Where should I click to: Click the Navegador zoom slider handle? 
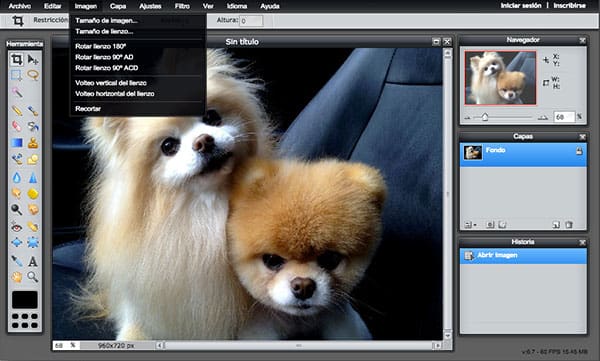pyautogui.click(x=485, y=117)
